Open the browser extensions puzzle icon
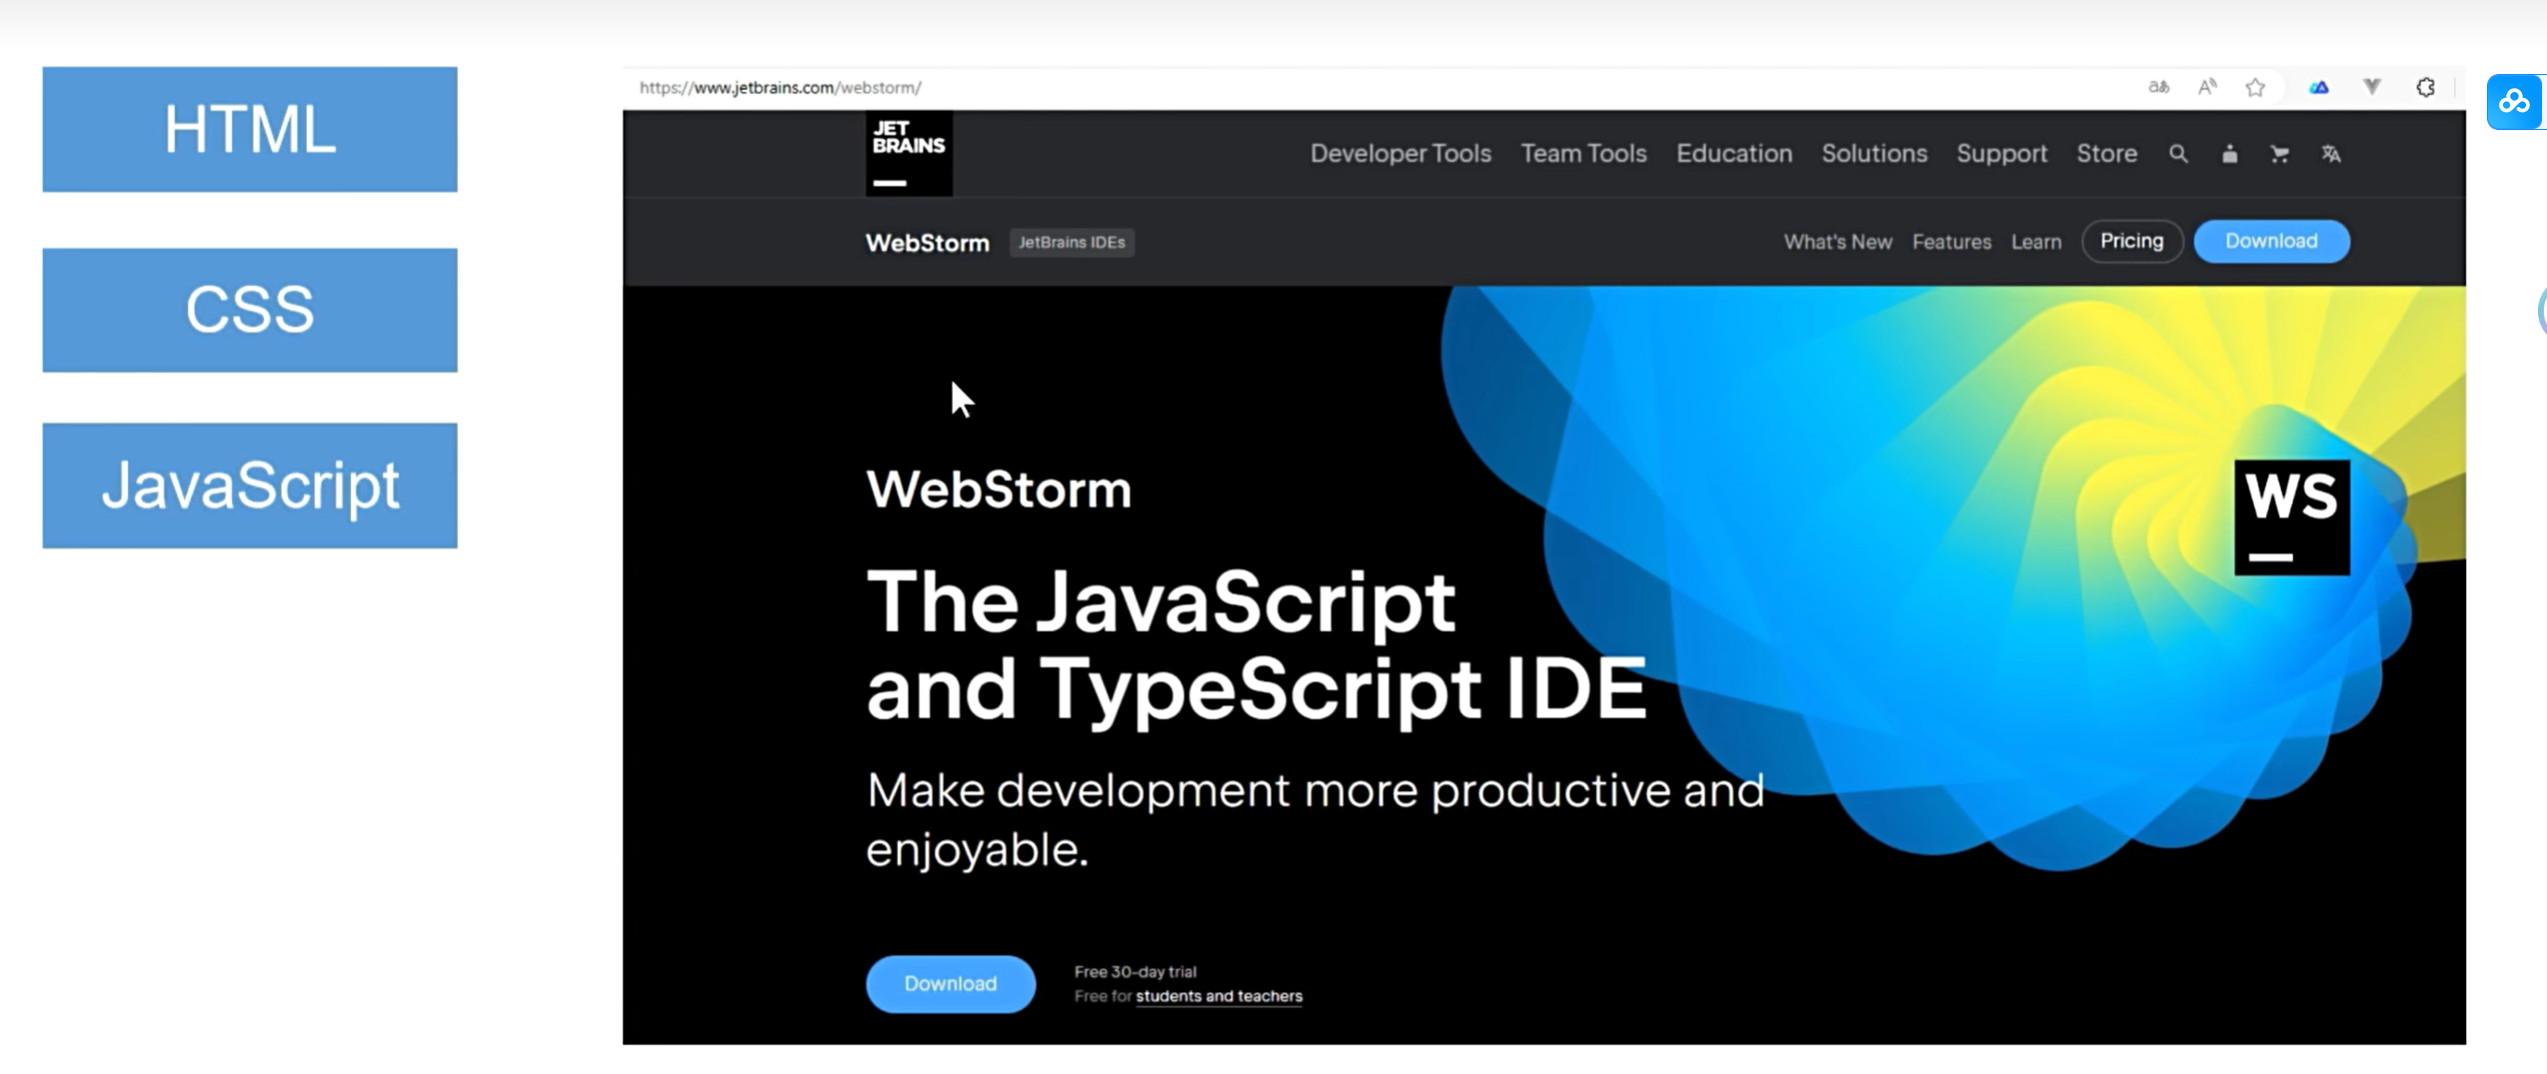Viewport: 2547px width, 1074px height. pyautogui.click(x=2425, y=87)
